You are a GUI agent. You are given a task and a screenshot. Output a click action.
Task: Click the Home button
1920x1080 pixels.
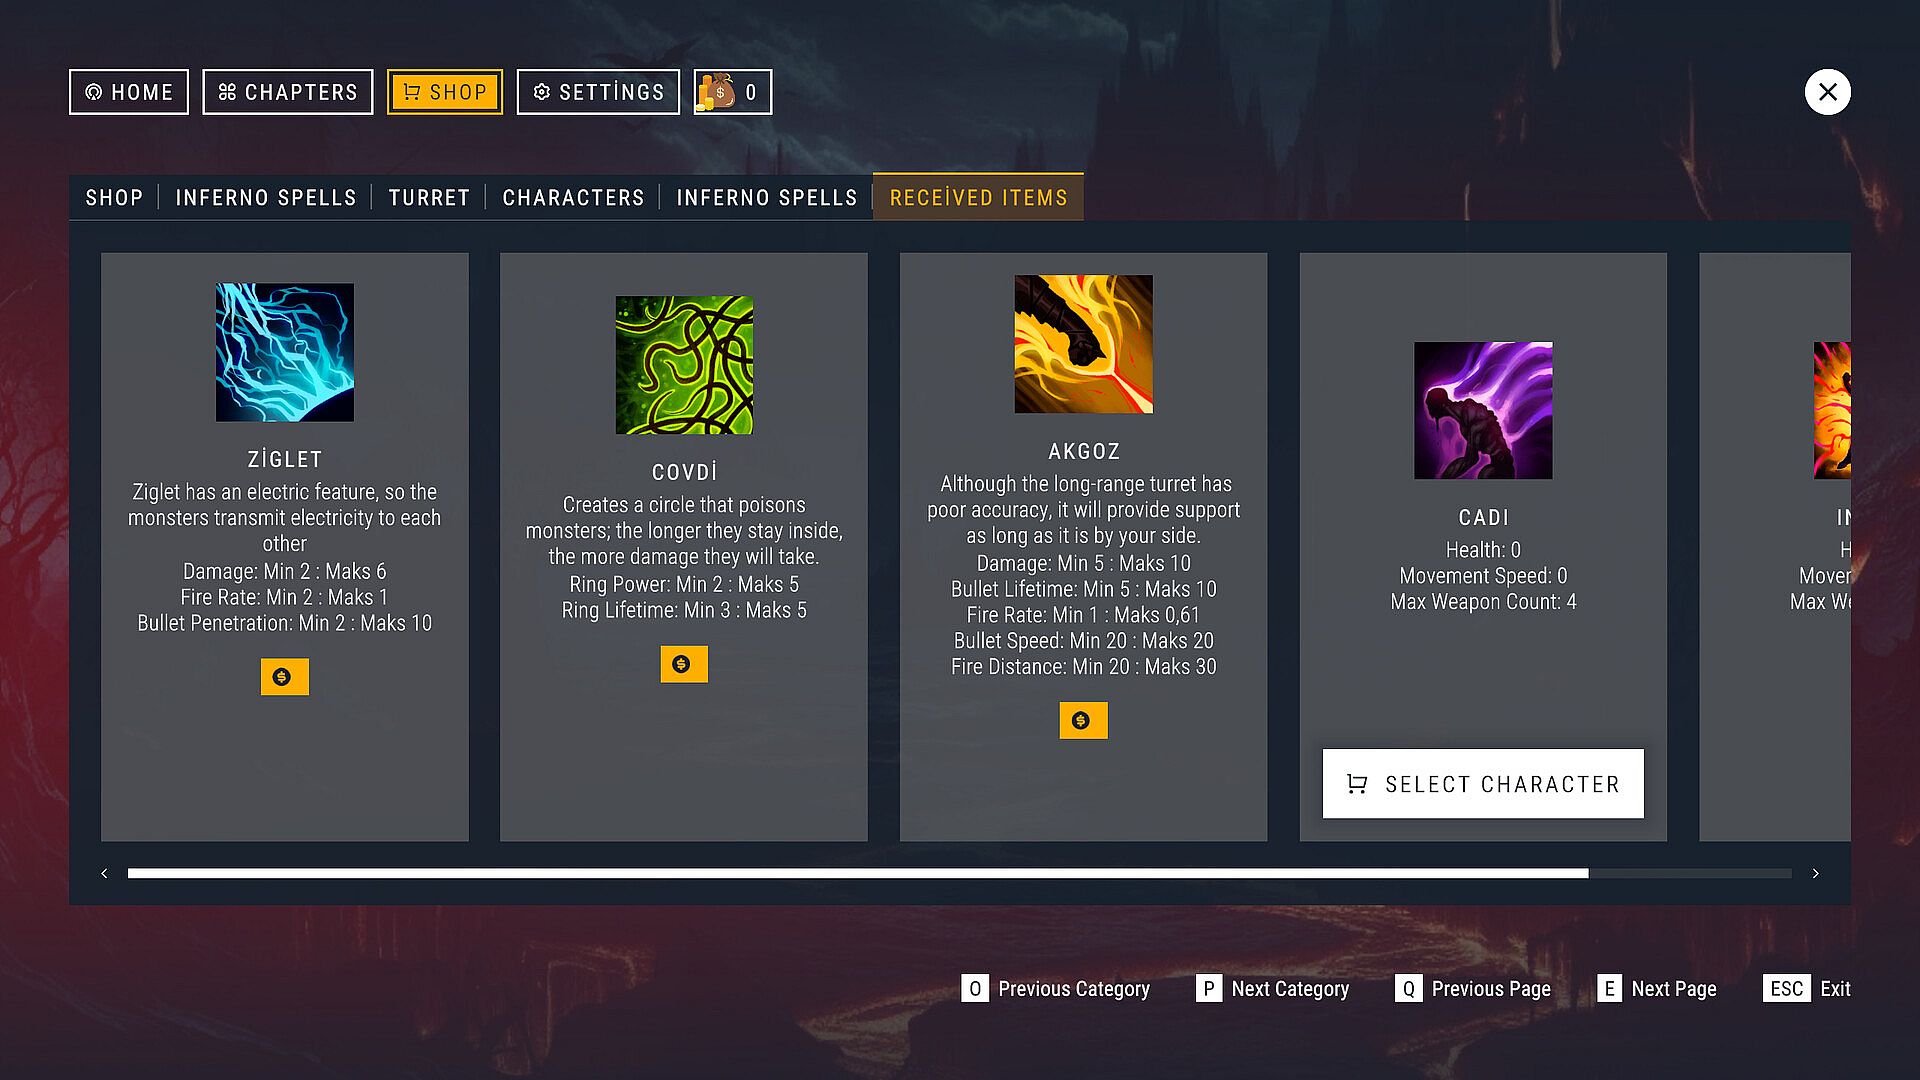129,92
